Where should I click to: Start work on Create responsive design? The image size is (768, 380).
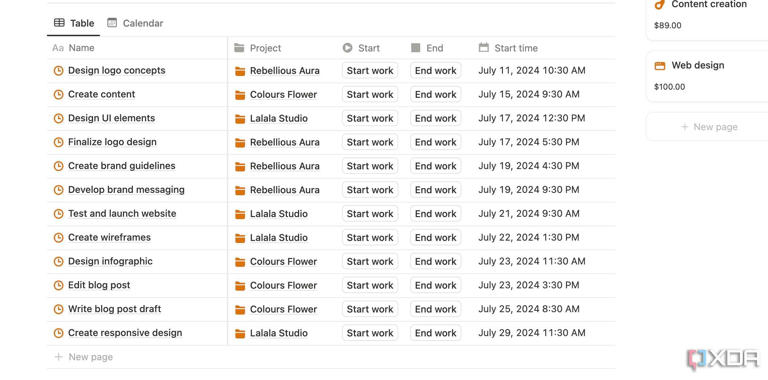point(370,333)
